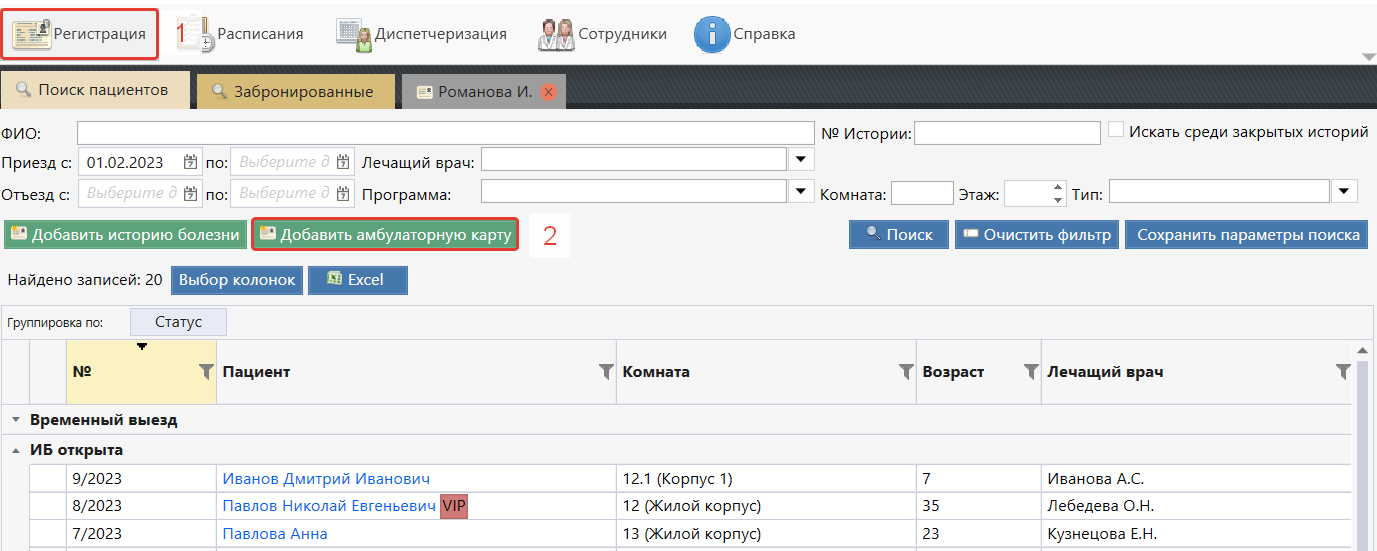The height and width of the screenshot is (551, 1377).
Task: Expand the Временный выезд group
Action: [16, 420]
